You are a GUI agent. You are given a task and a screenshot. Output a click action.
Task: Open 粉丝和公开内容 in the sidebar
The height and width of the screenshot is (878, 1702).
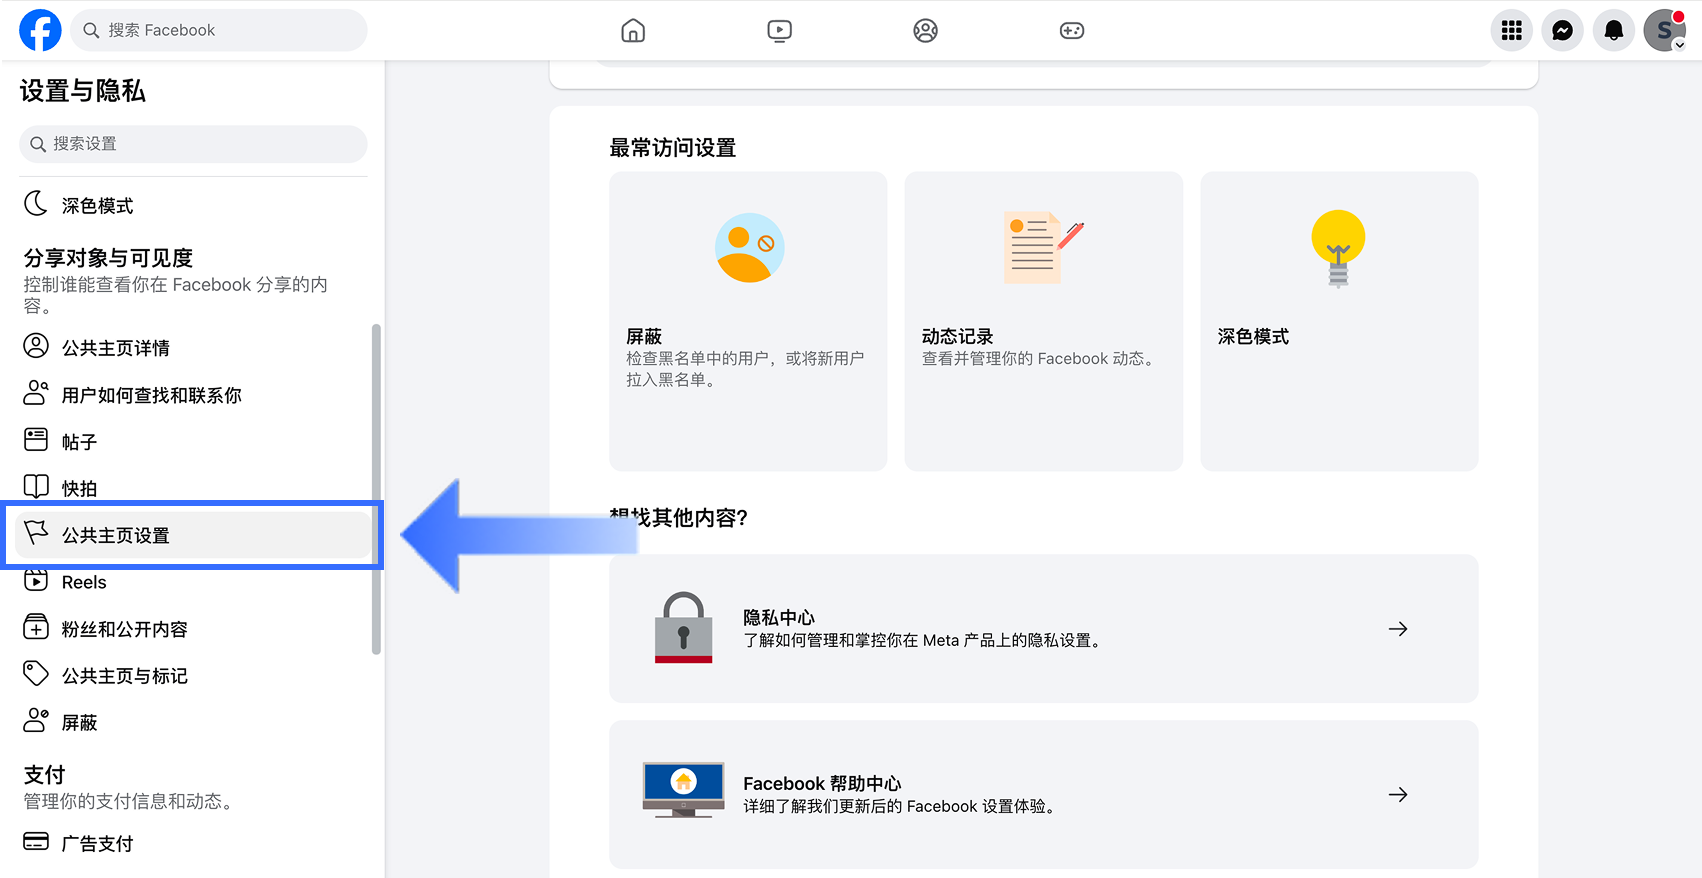tap(193, 629)
